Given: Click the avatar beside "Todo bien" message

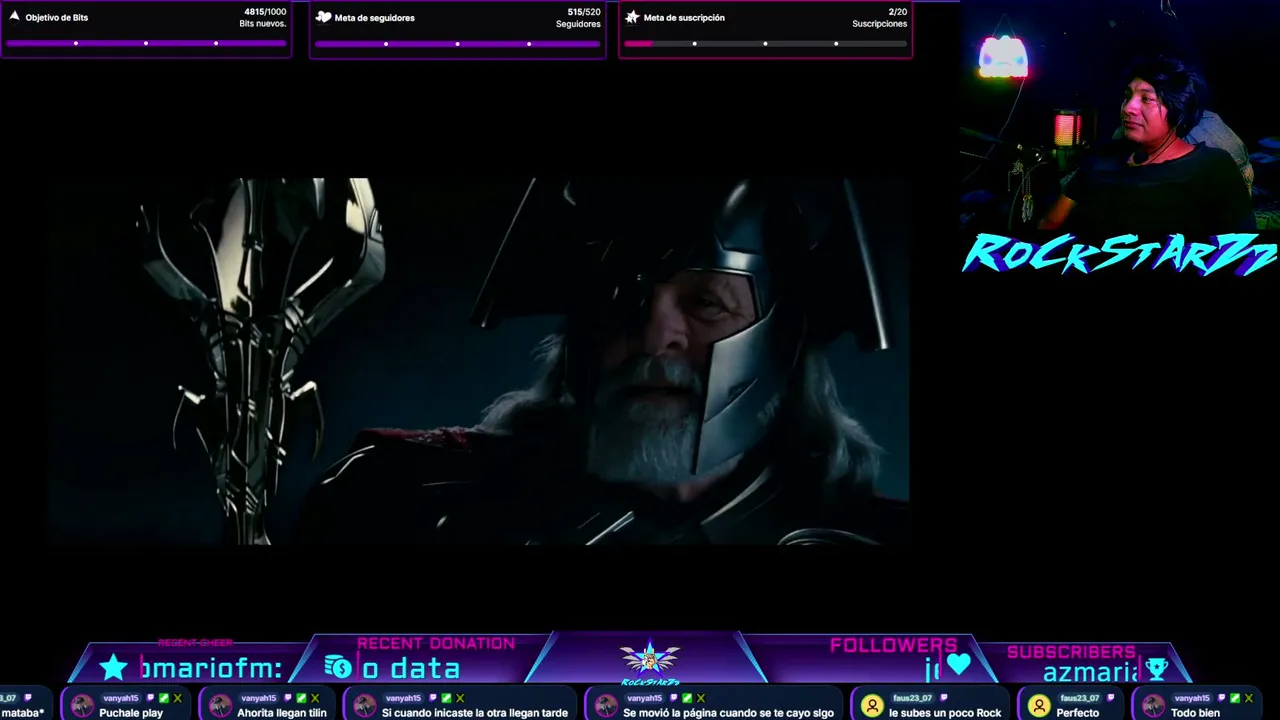Looking at the screenshot, I should tap(1154, 706).
